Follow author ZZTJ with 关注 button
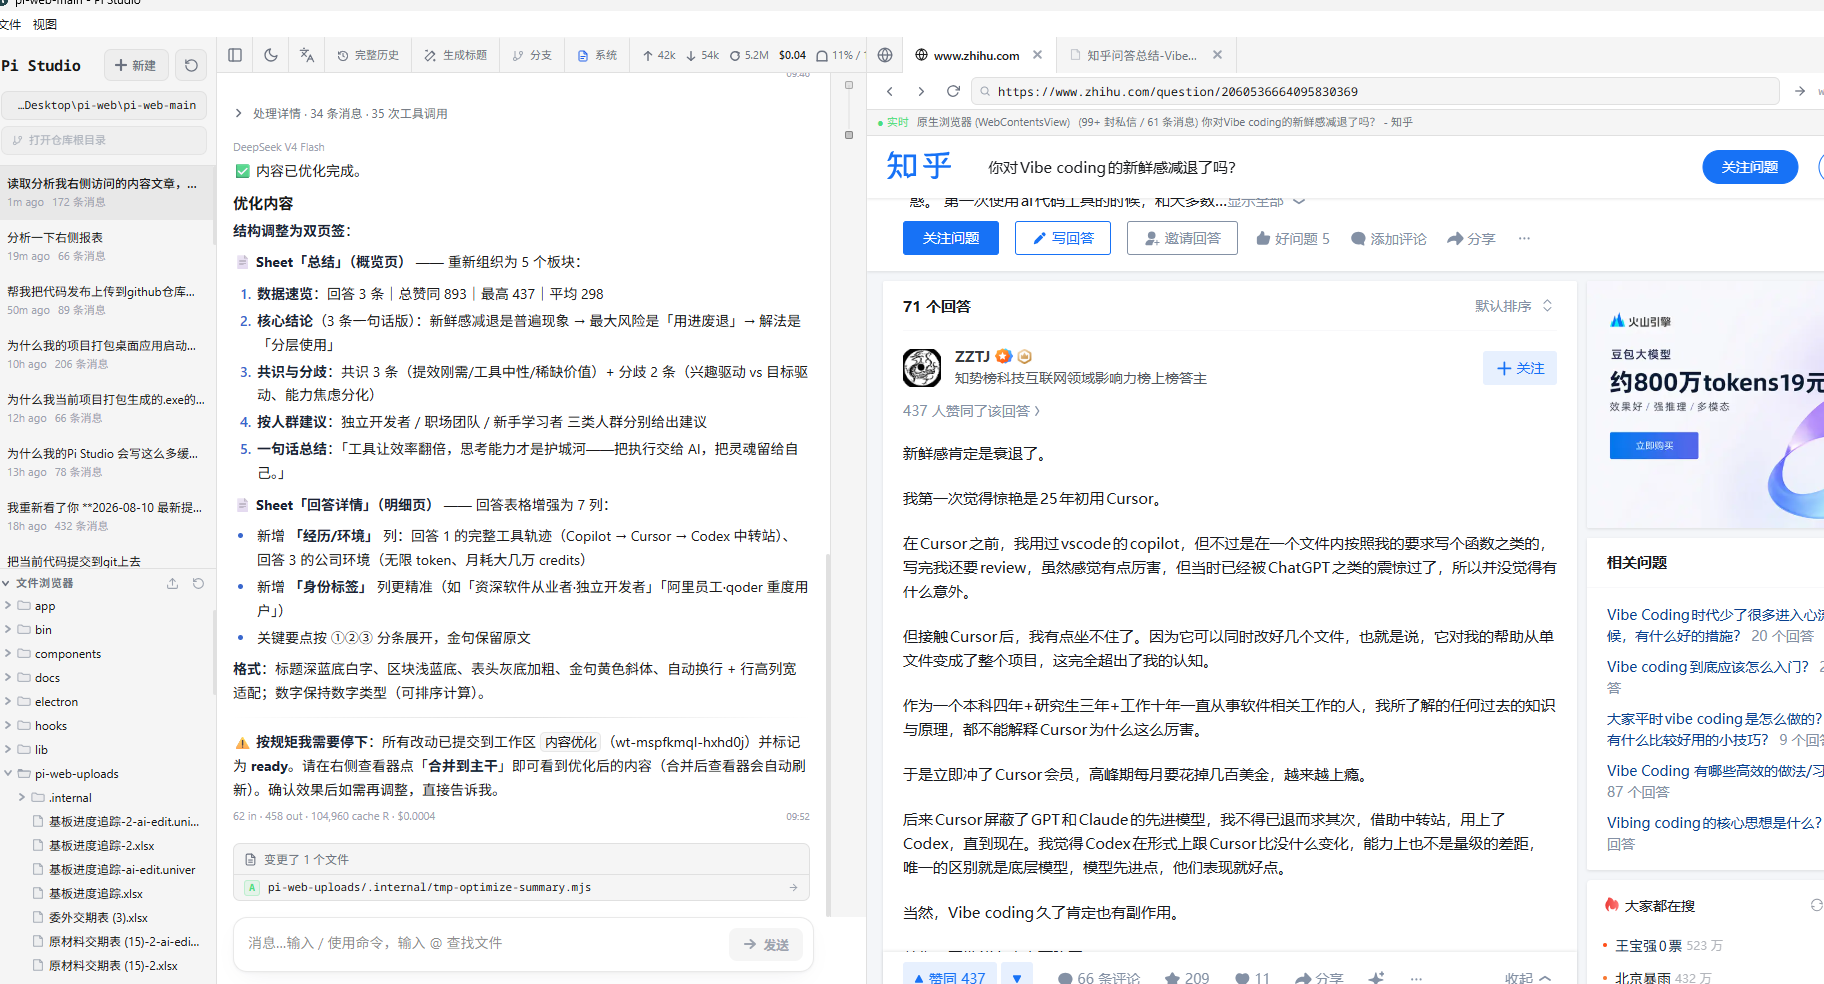This screenshot has height=984, width=1824. pyautogui.click(x=1520, y=368)
